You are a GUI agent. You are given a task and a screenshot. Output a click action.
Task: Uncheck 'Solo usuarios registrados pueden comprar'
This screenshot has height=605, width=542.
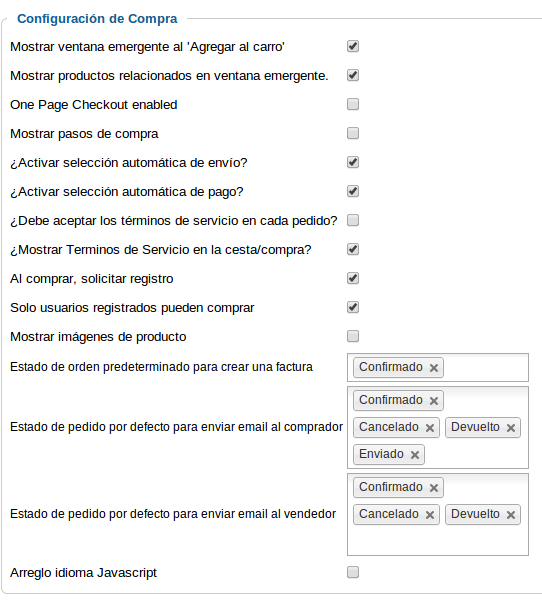click(x=353, y=307)
